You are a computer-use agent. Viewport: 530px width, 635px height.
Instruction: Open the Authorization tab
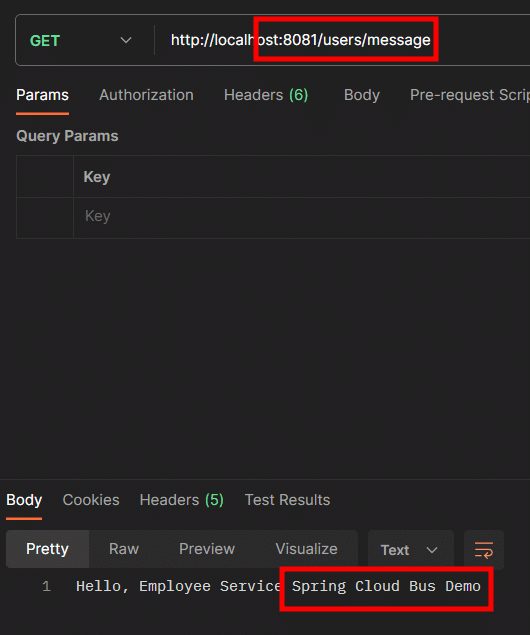[146, 95]
